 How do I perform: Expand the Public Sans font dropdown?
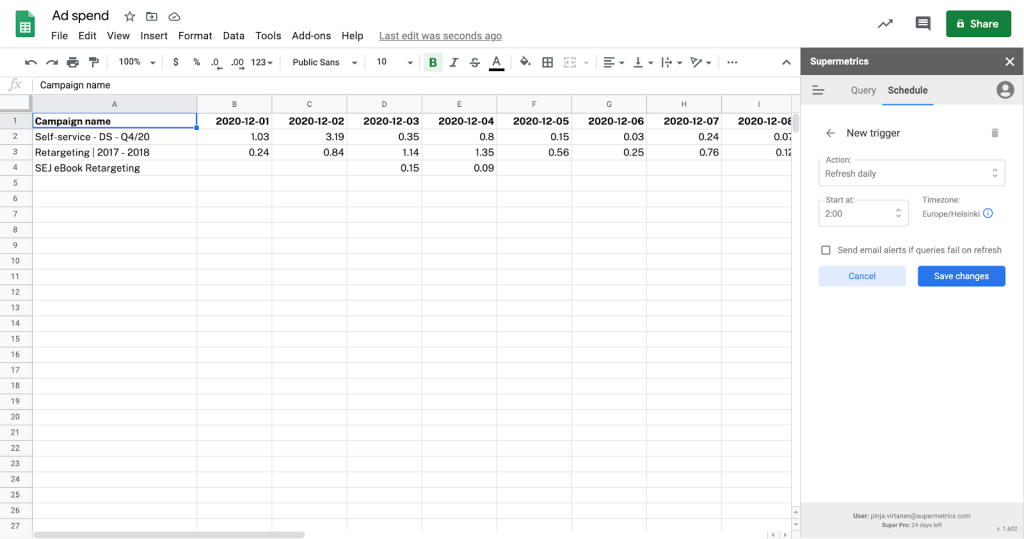325,62
